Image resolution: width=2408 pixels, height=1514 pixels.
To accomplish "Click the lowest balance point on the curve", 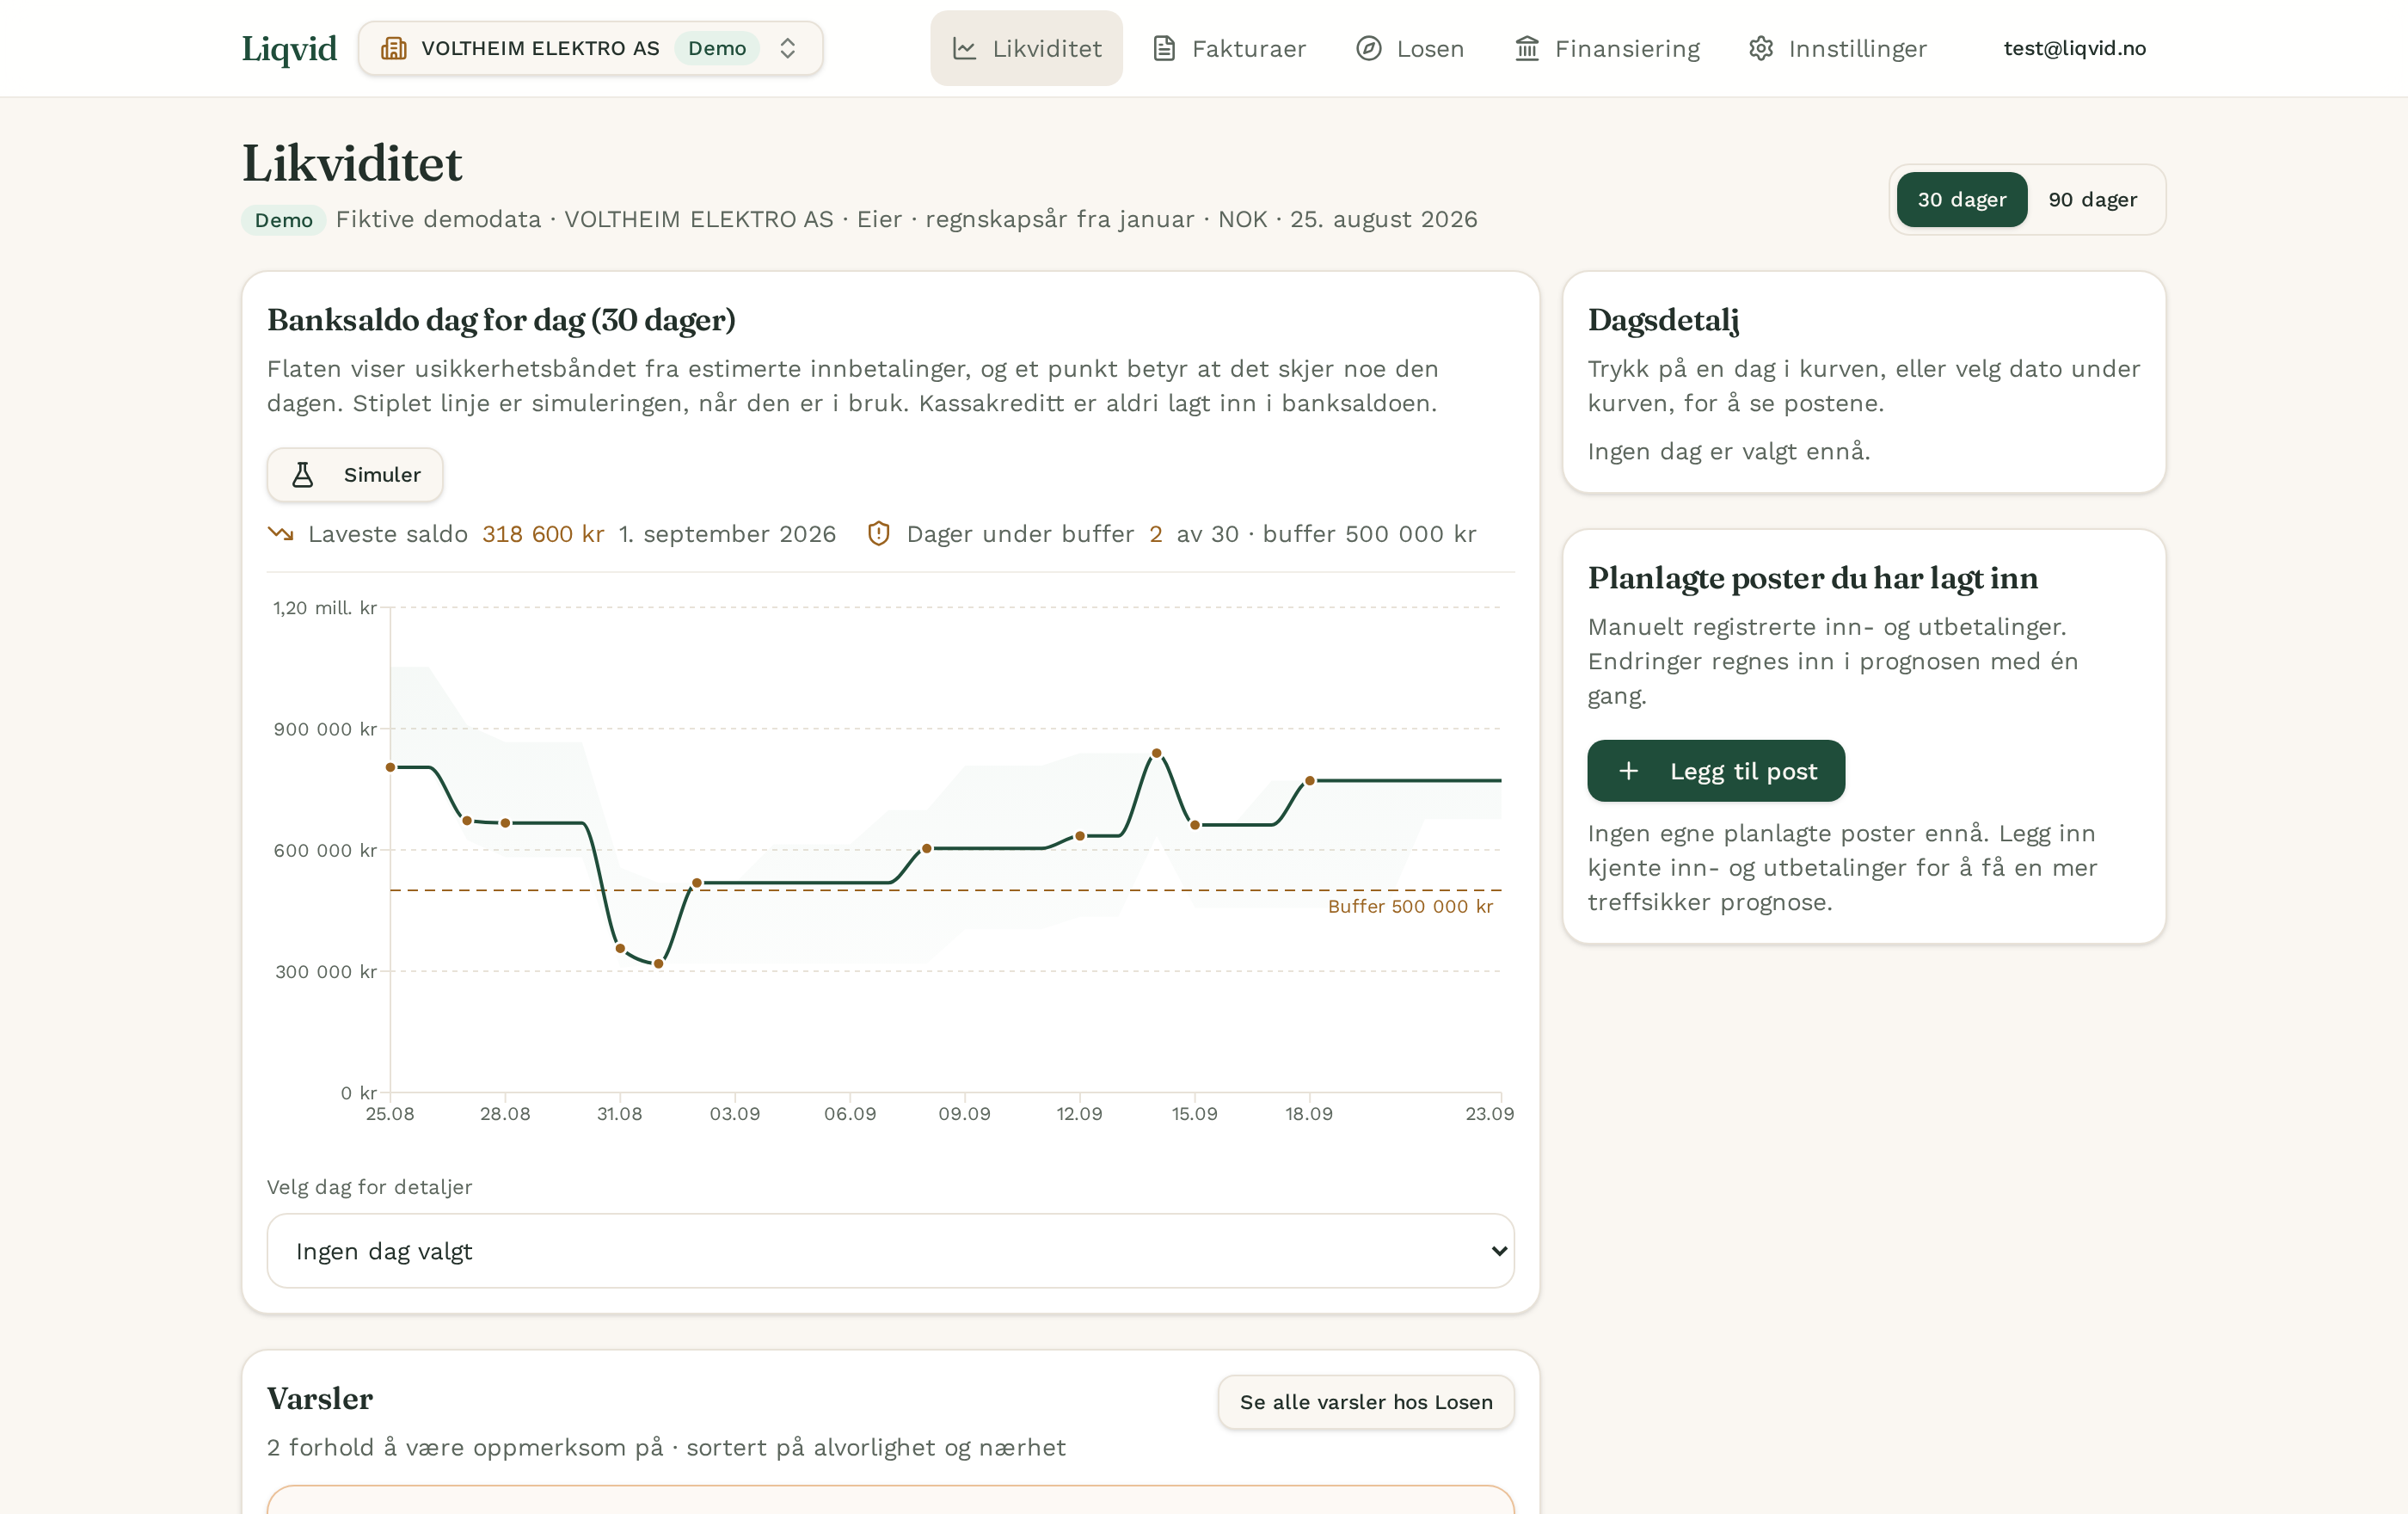I will click(658, 964).
